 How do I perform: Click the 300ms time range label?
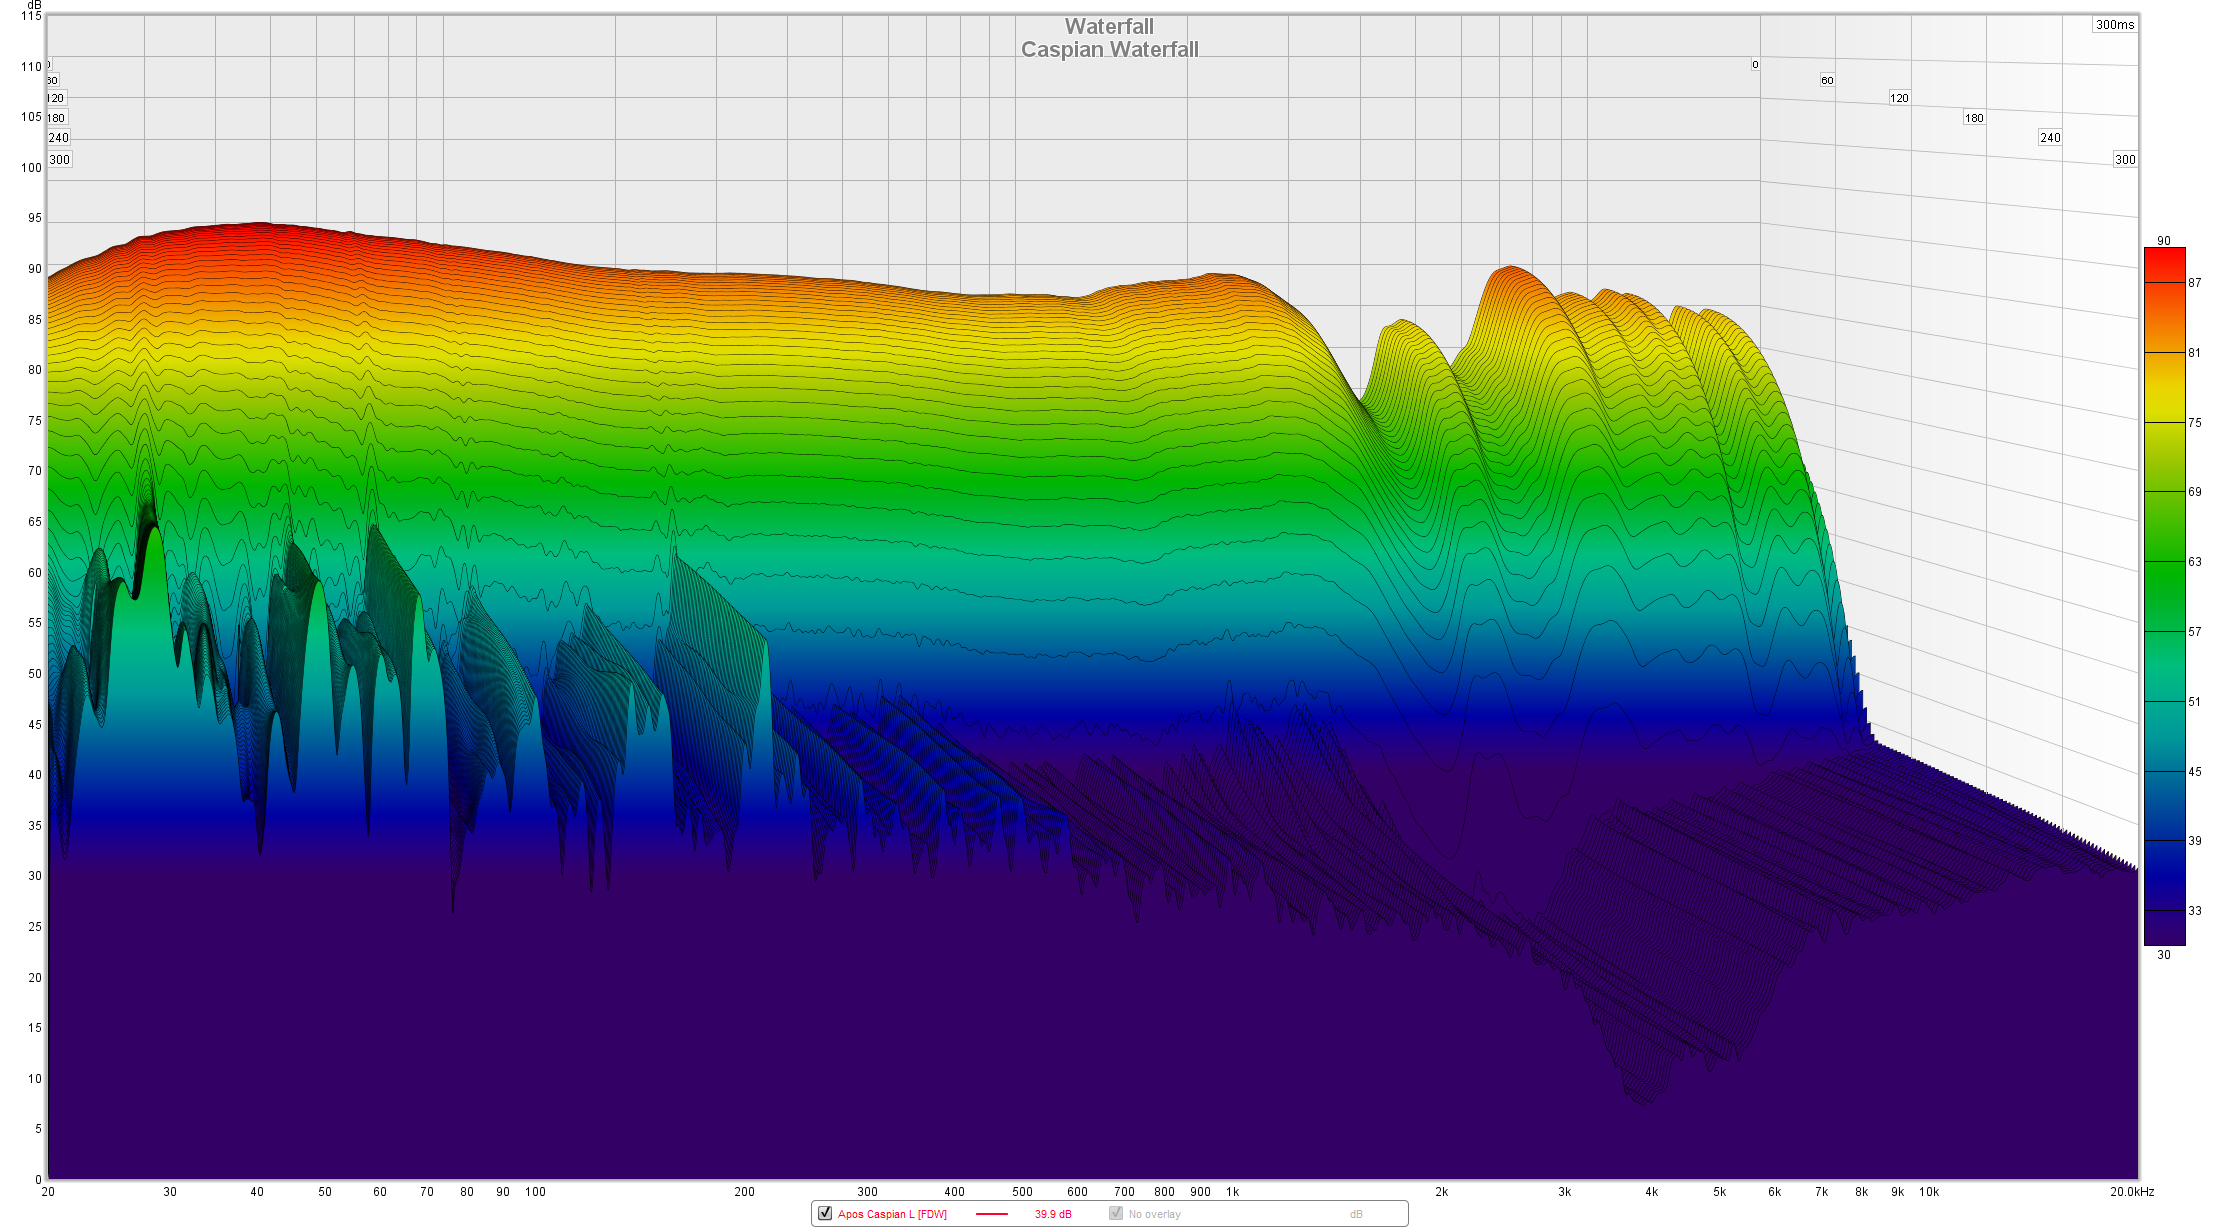[x=2115, y=25]
